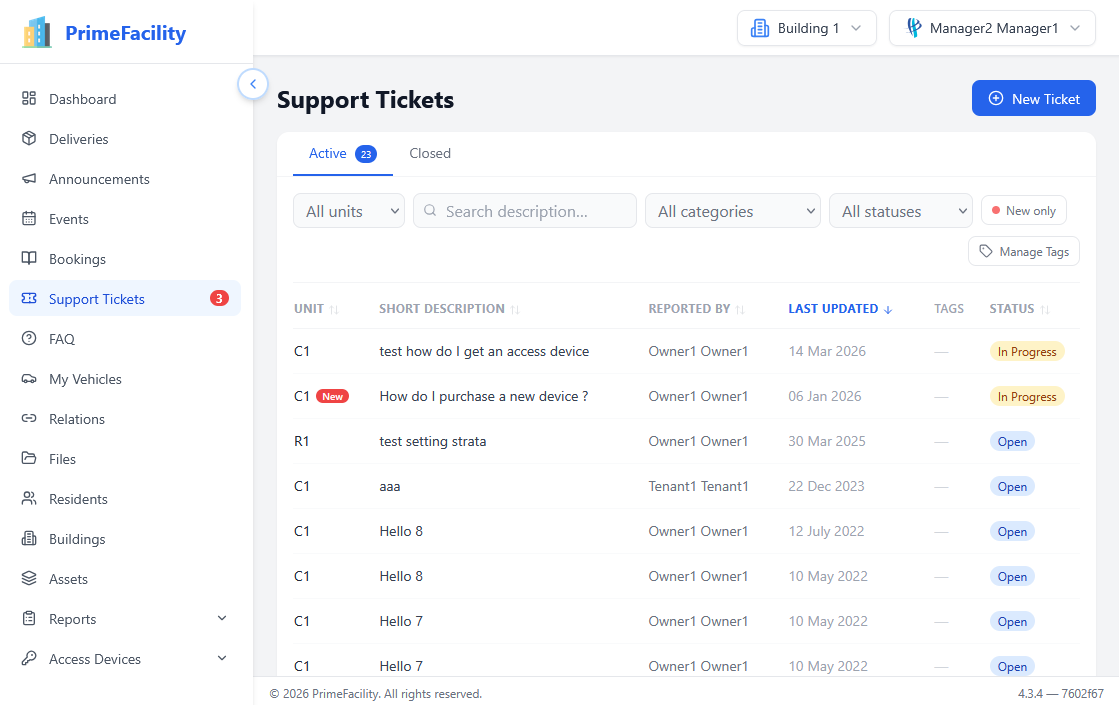Enable the 'New only' ticket filter

click(x=1023, y=210)
